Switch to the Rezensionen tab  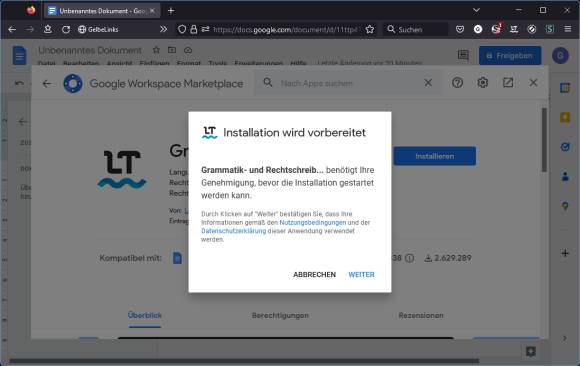coord(421,315)
